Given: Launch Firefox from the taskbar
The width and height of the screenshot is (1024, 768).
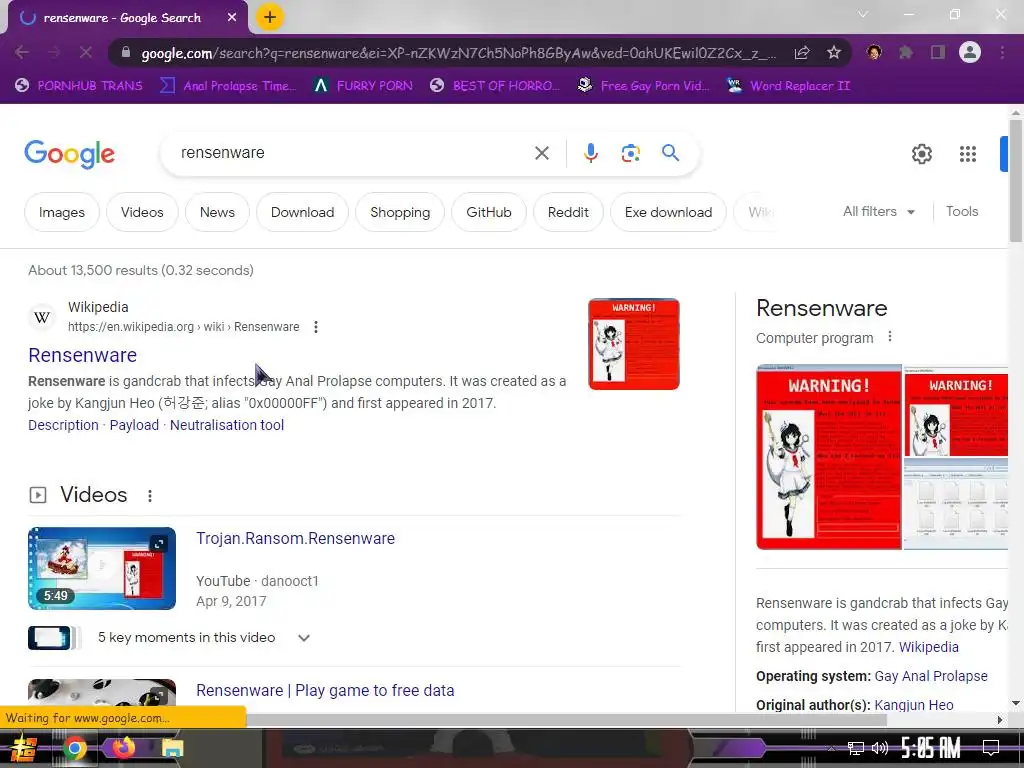Looking at the screenshot, I should click(x=123, y=748).
